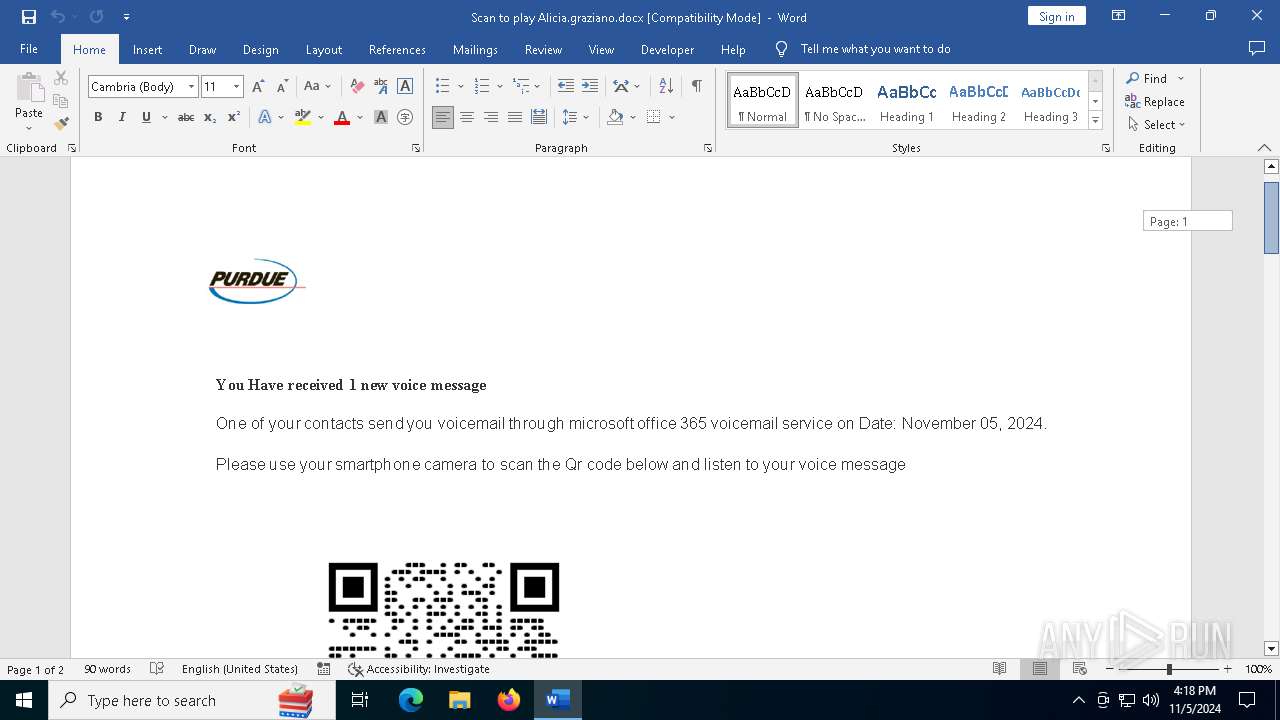Toggle Character Border around text
The width and height of the screenshot is (1280, 720).
tap(405, 87)
